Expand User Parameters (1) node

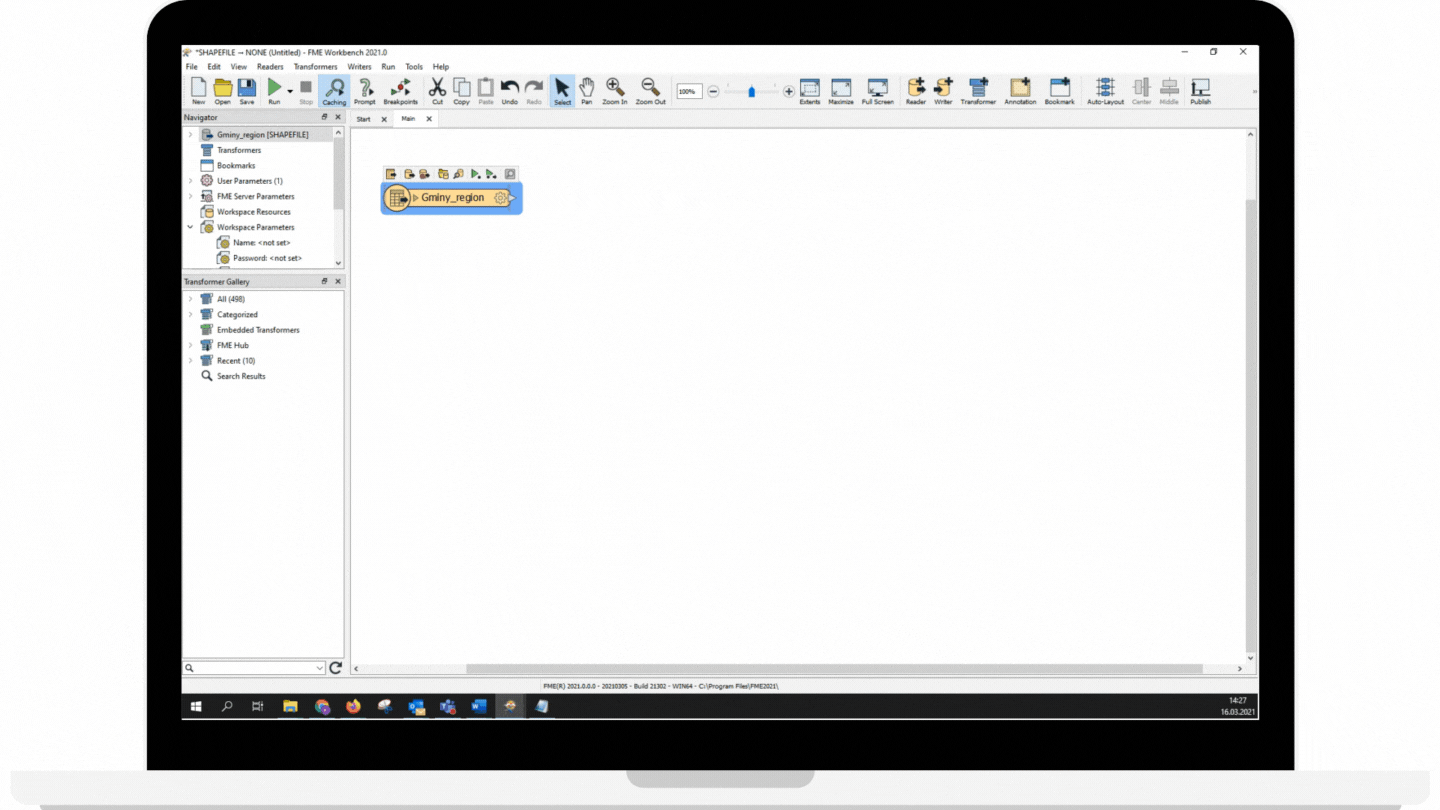[x=190, y=181]
